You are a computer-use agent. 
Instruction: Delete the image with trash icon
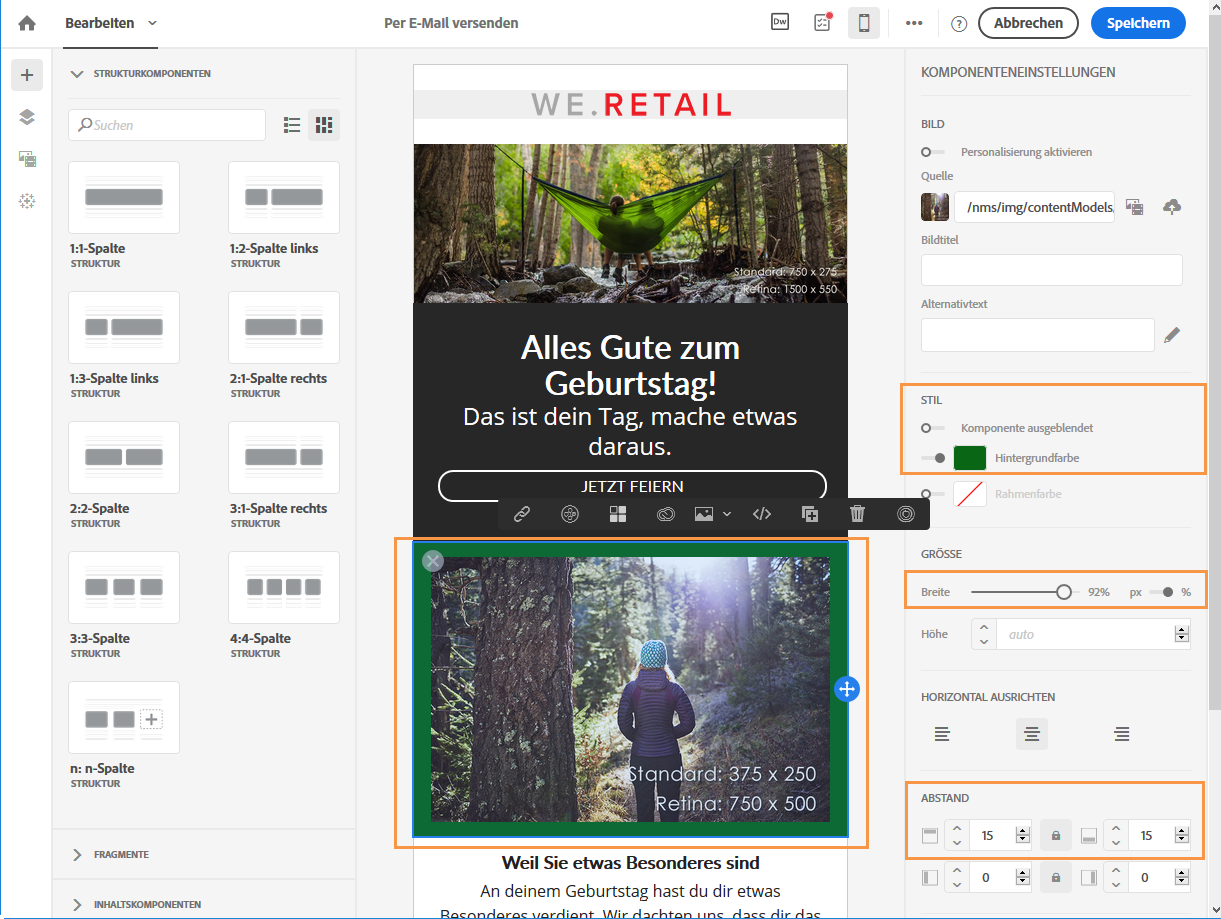(857, 514)
